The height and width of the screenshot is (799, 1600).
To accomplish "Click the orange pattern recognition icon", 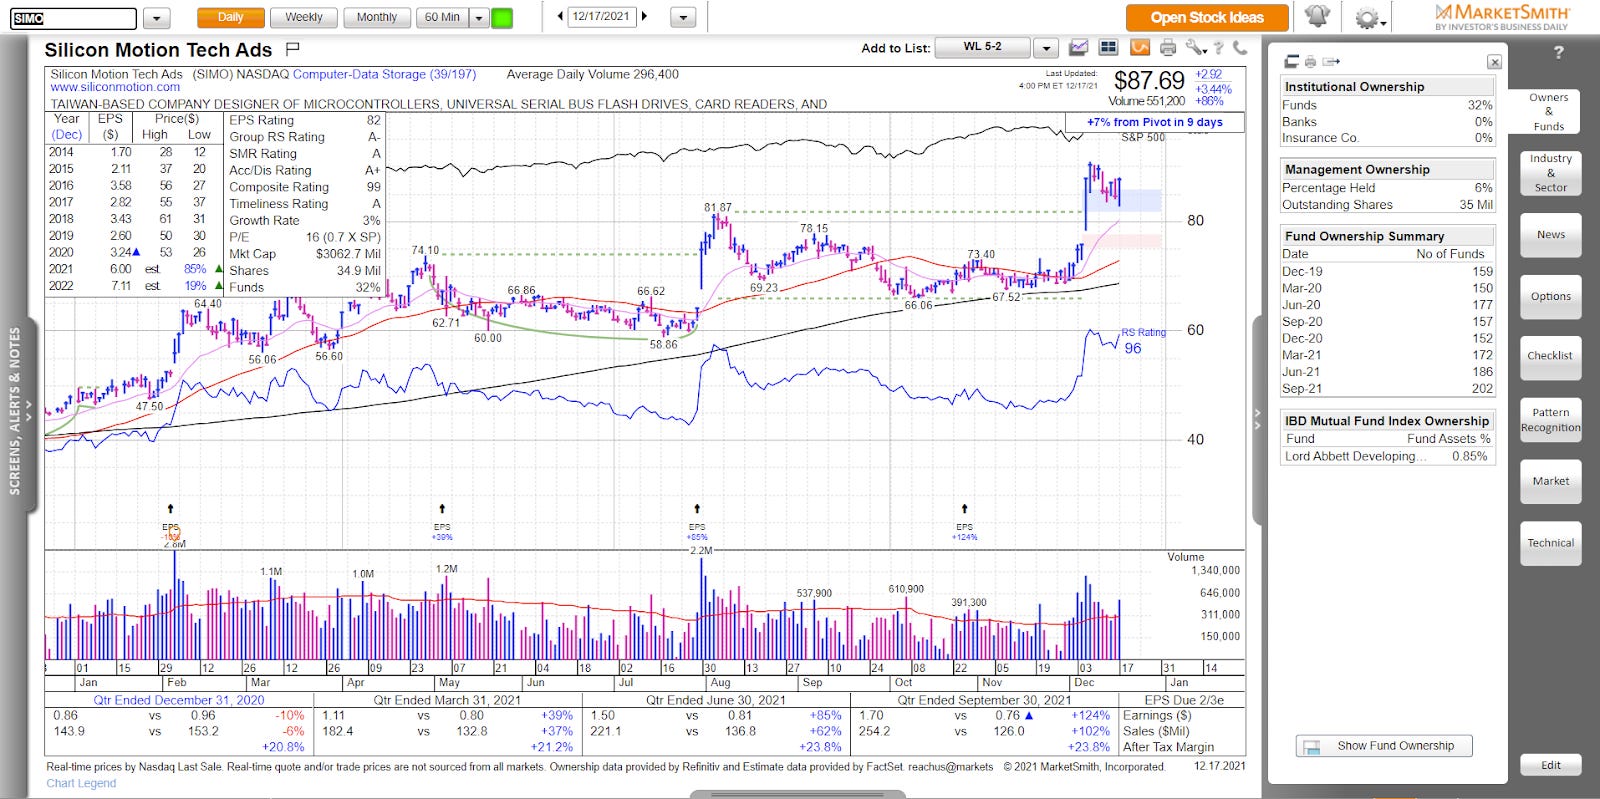I will (1139, 47).
